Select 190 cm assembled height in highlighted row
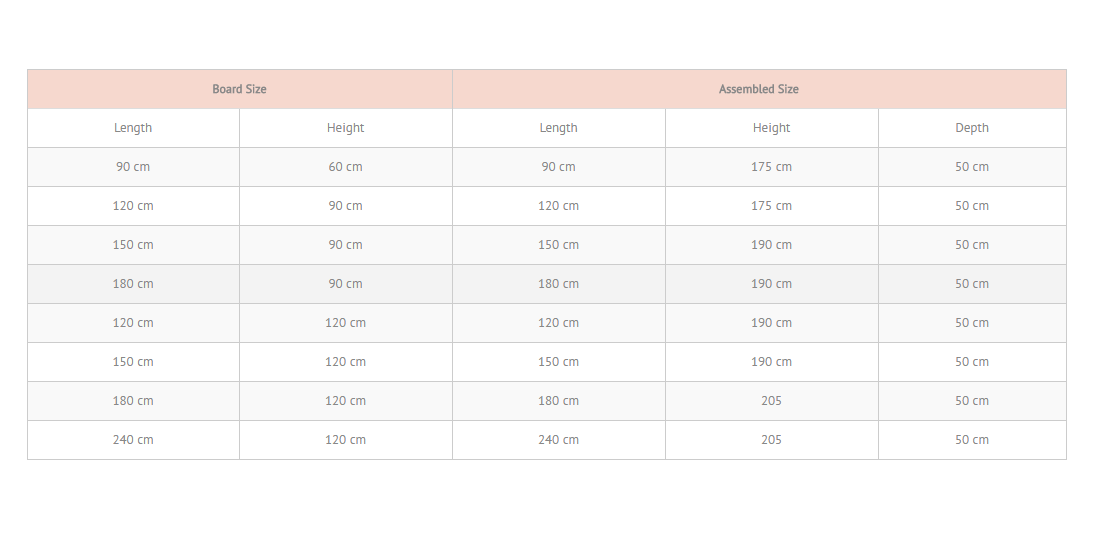This screenshot has width=1095, height=534. coord(772,284)
